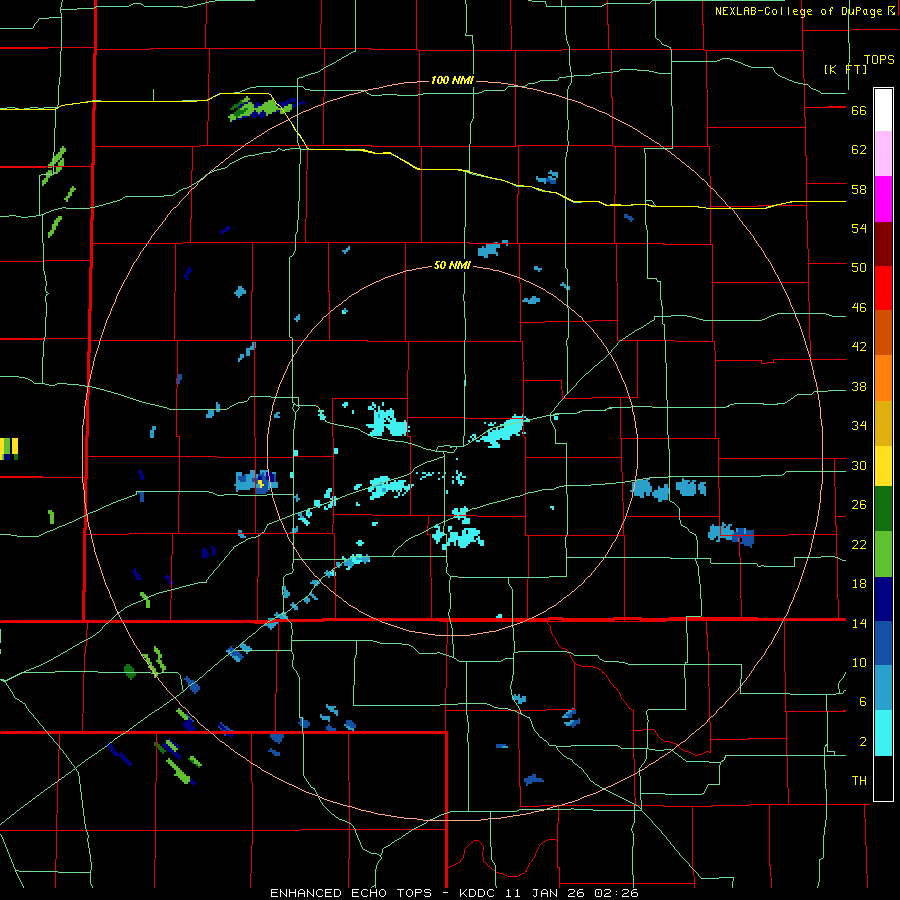Click the 'TOPS' legend title
Screen dimensions: 900x900
point(879,60)
